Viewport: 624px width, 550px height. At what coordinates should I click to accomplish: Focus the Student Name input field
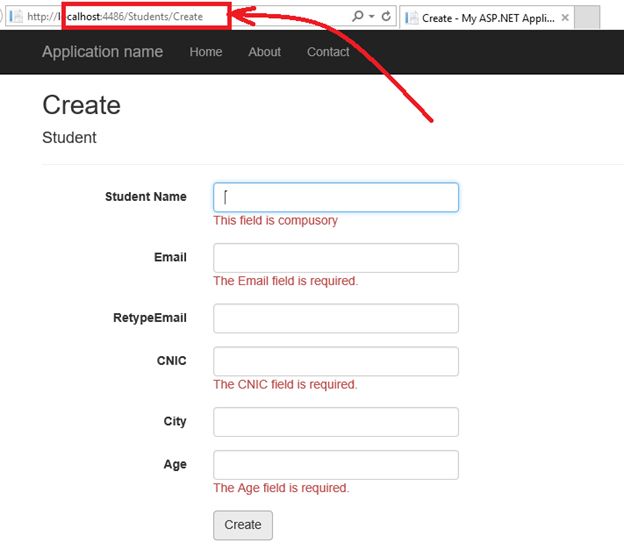pos(336,197)
